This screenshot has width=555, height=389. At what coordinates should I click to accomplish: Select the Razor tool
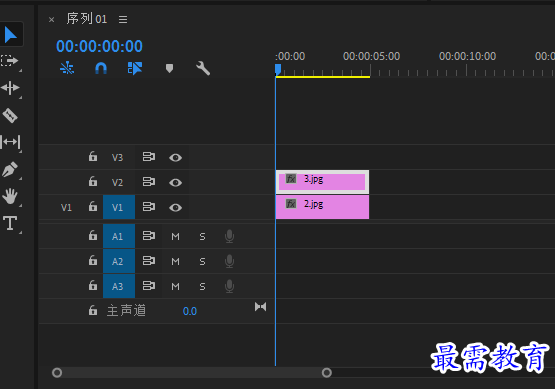point(10,115)
